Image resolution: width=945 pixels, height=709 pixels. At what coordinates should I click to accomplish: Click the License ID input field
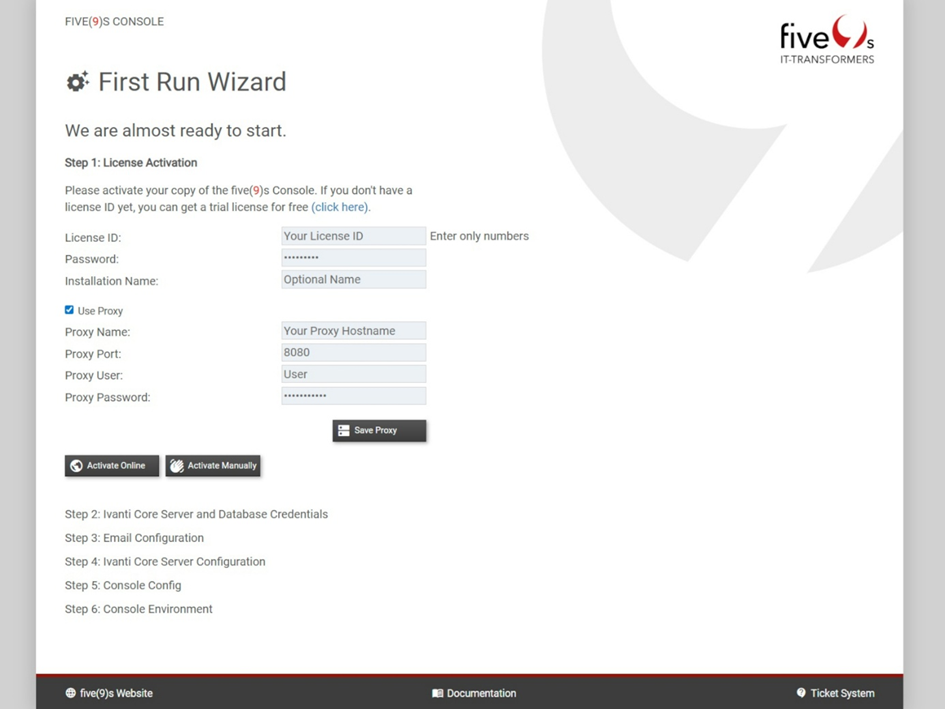tap(354, 236)
